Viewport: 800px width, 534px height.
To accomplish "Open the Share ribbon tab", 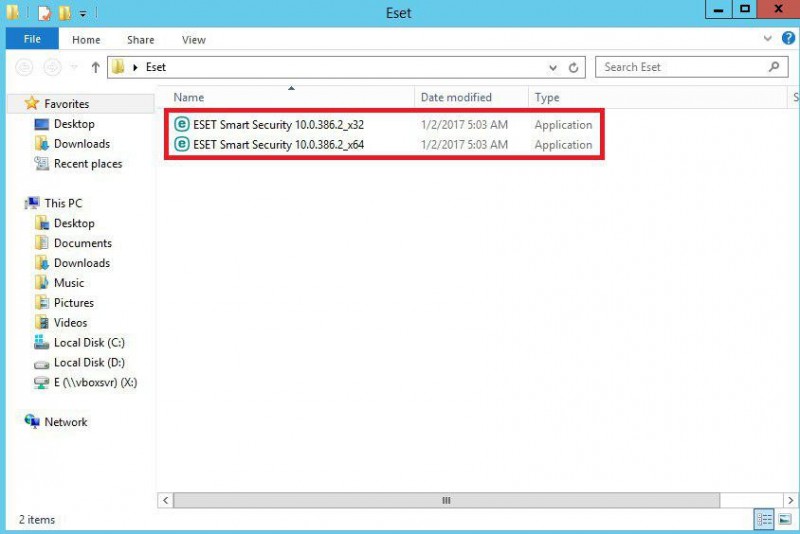I will coord(140,40).
